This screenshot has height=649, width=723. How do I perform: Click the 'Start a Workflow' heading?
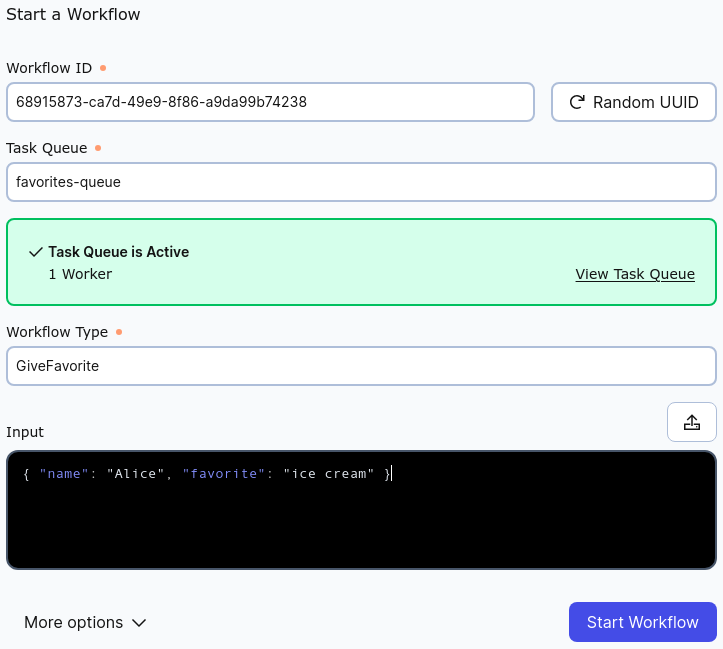pyautogui.click(x=73, y=14)
